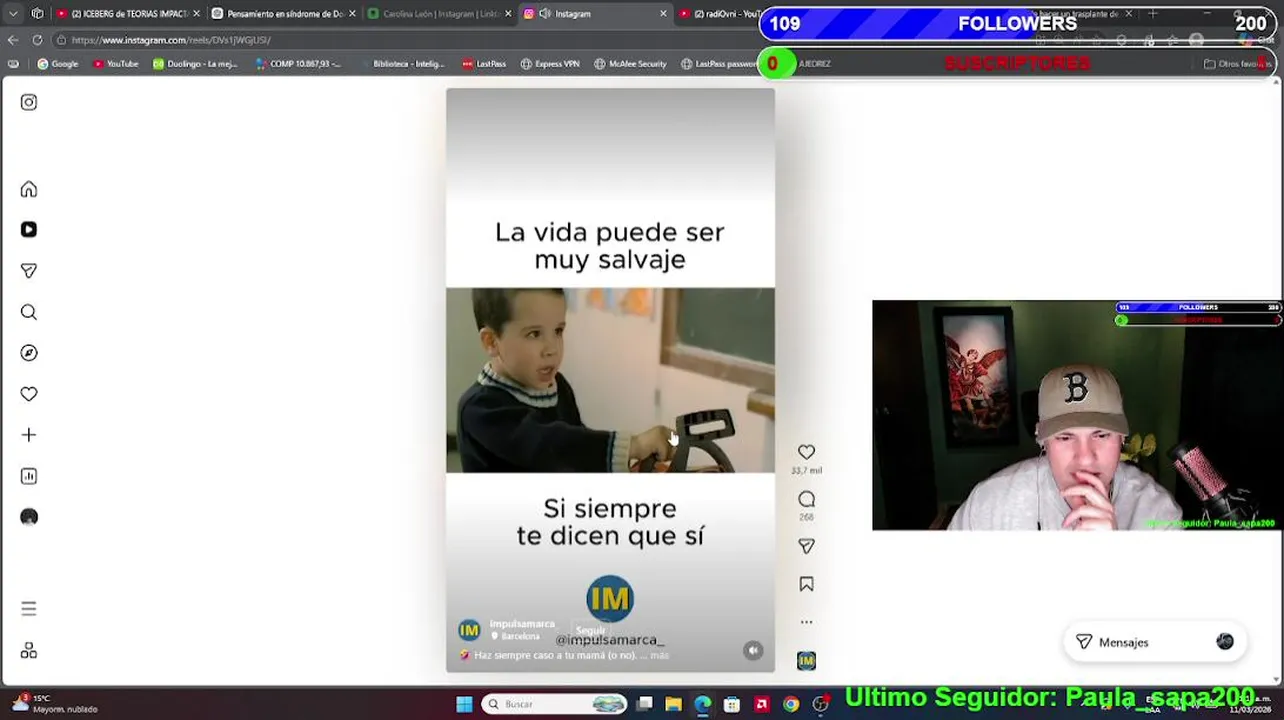Open the browser workspaces icon
1284x720 pixels.
[x=38, y=14]
